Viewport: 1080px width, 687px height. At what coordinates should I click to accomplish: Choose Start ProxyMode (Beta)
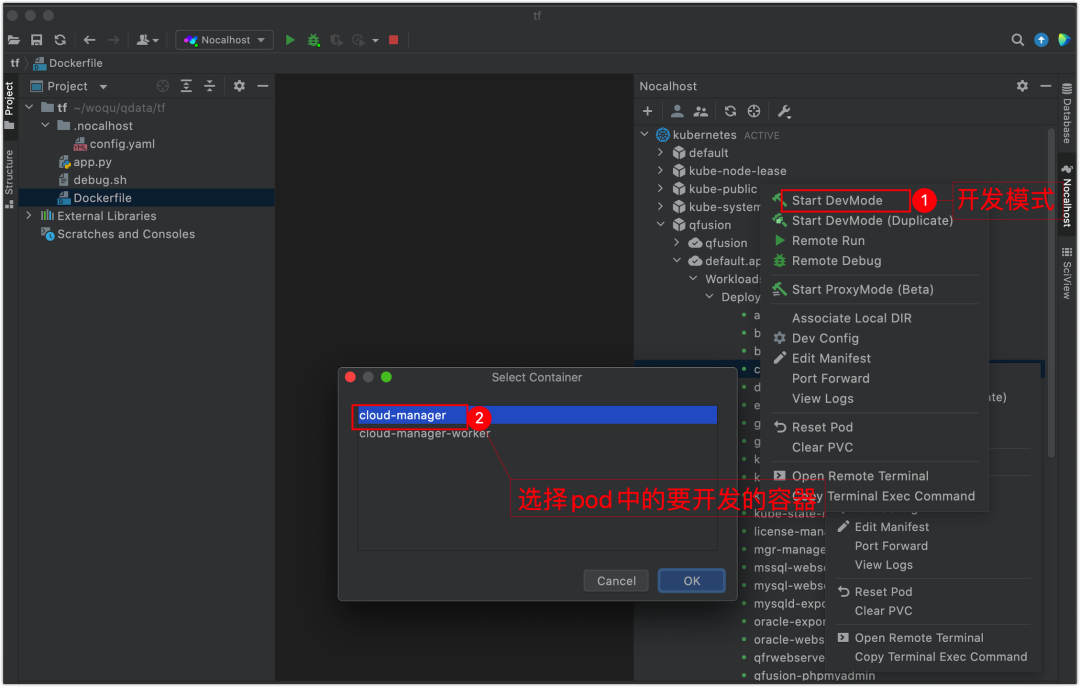[862, 289]
